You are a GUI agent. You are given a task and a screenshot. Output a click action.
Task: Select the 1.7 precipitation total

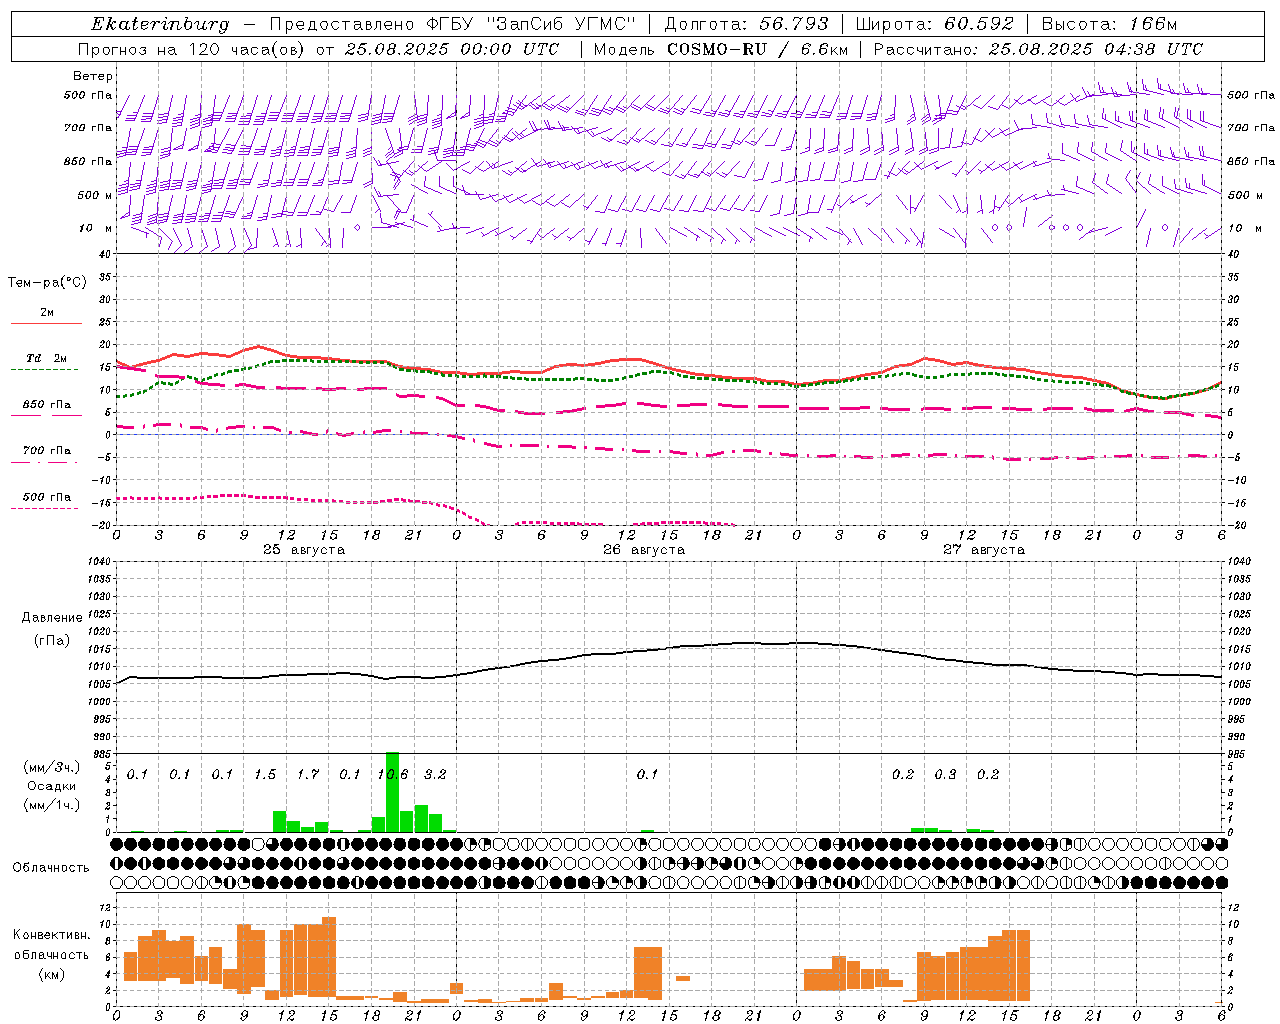tap(307, 775)
